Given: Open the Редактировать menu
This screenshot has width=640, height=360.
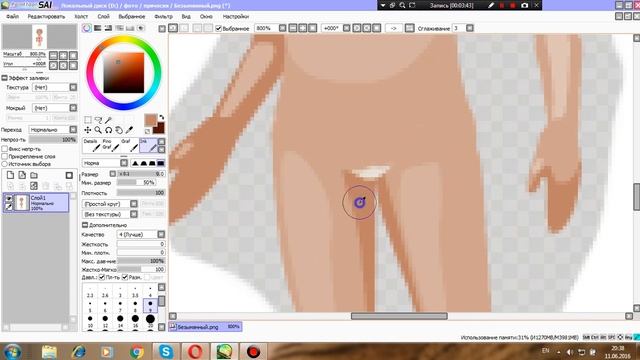Looking at the screenshot, I should click(46, 16).
